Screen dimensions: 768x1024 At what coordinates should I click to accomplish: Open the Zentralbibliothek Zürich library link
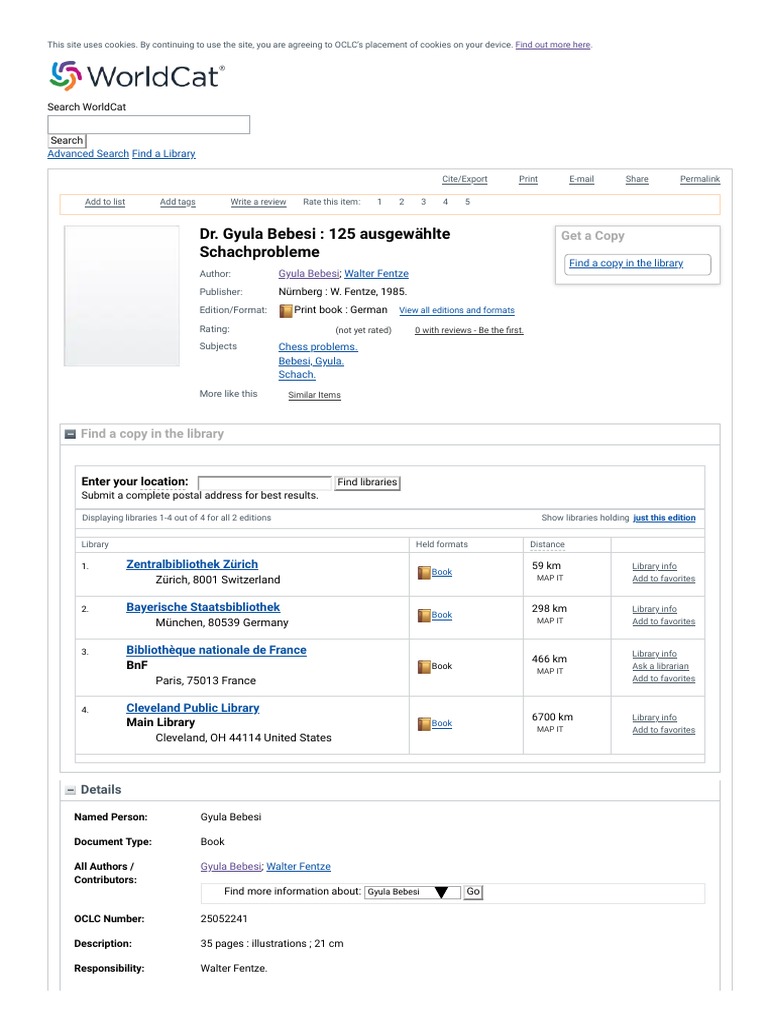[x=192, y=564]
